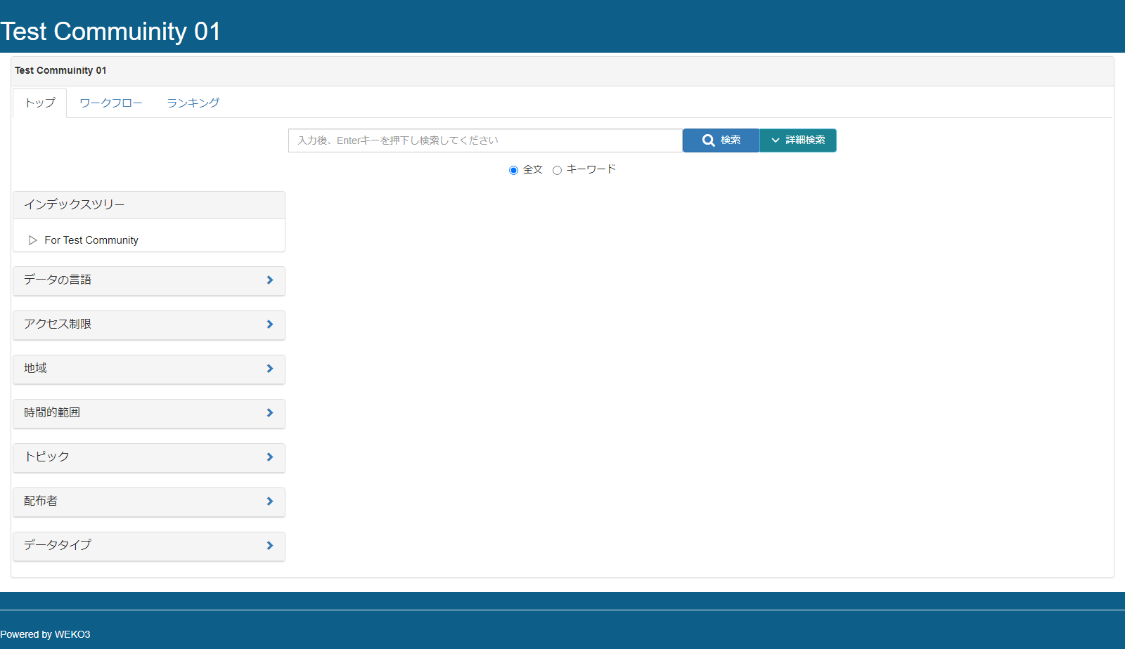Click the search keyword input field
The width and height of the screenshot is (1125, 649).
[485, 141]
